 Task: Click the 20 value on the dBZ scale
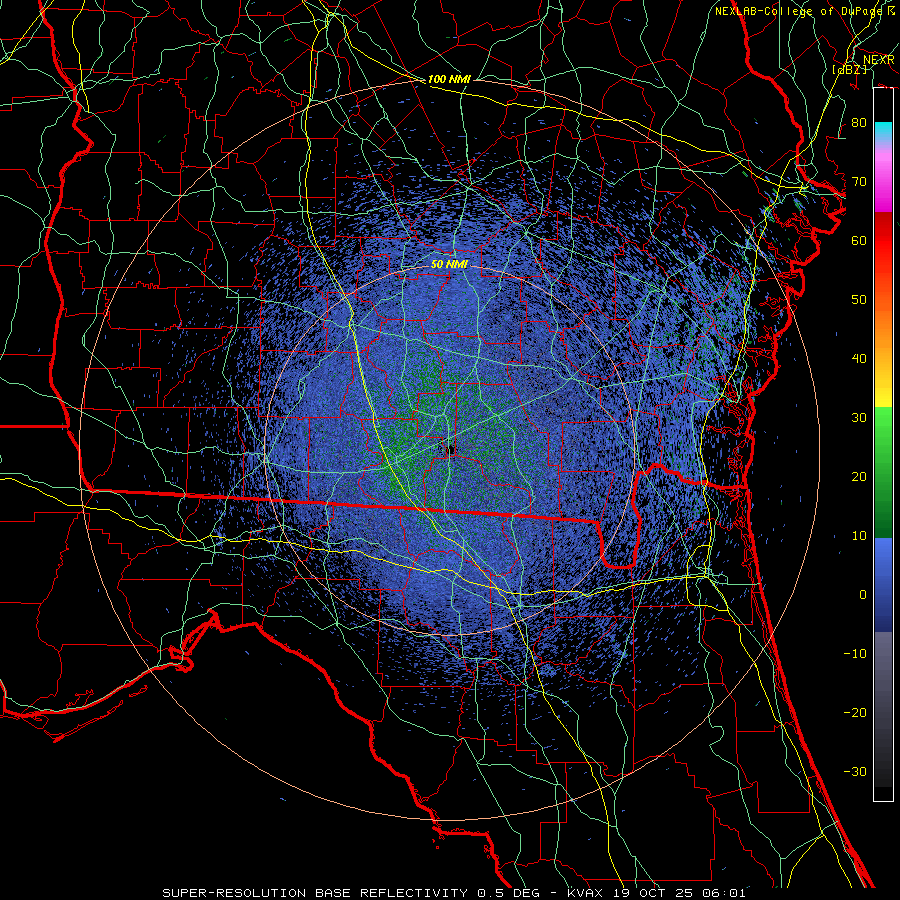(x=859, y=477)
